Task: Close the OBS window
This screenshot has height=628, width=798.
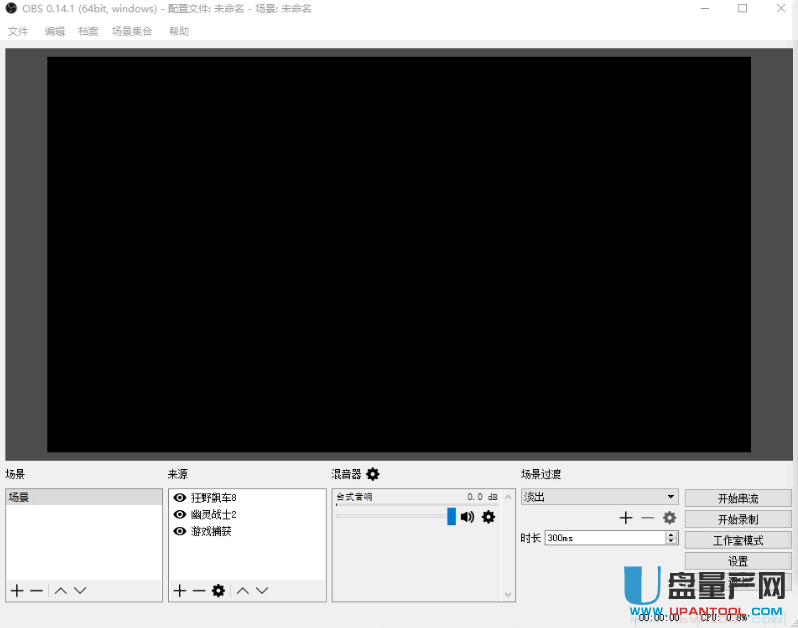Action: [781, 9]
